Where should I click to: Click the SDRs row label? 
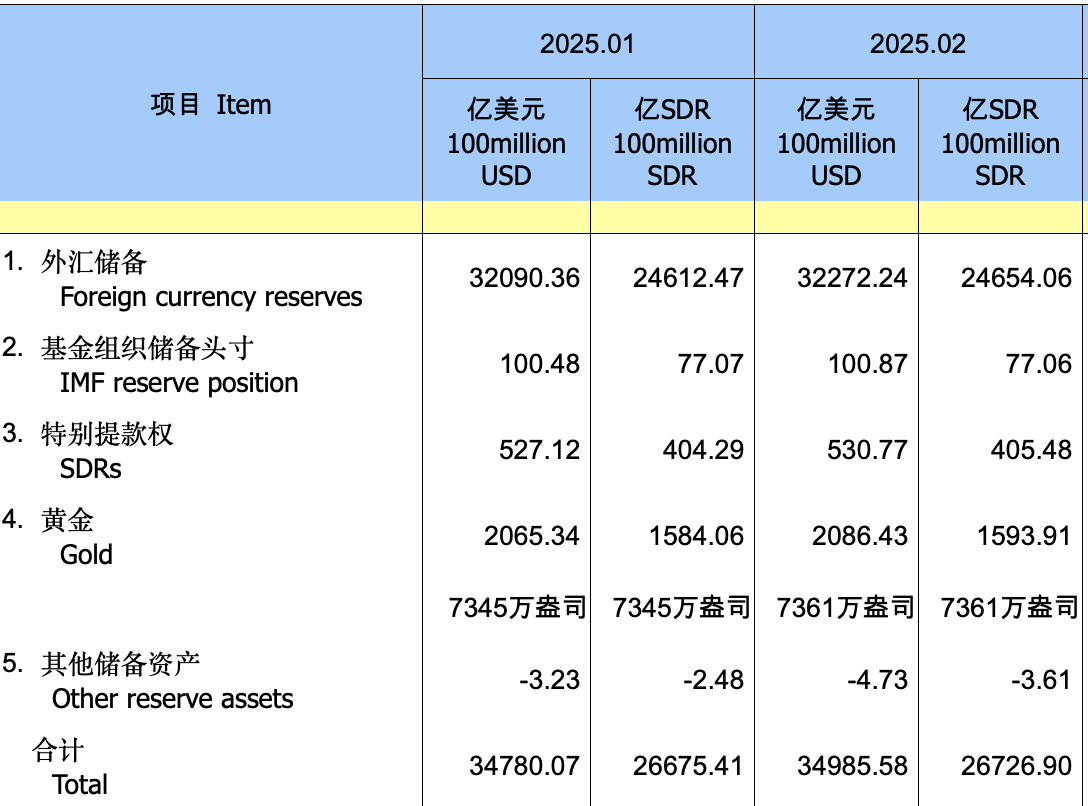coord(90,469)
